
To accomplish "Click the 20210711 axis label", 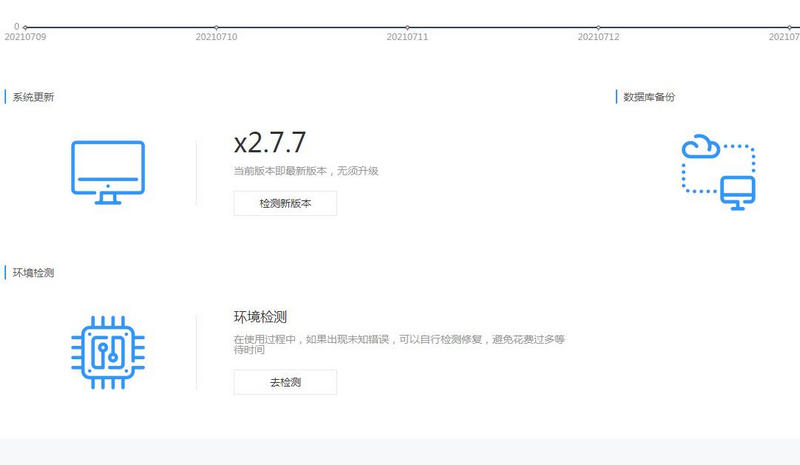I will [407, 37].
